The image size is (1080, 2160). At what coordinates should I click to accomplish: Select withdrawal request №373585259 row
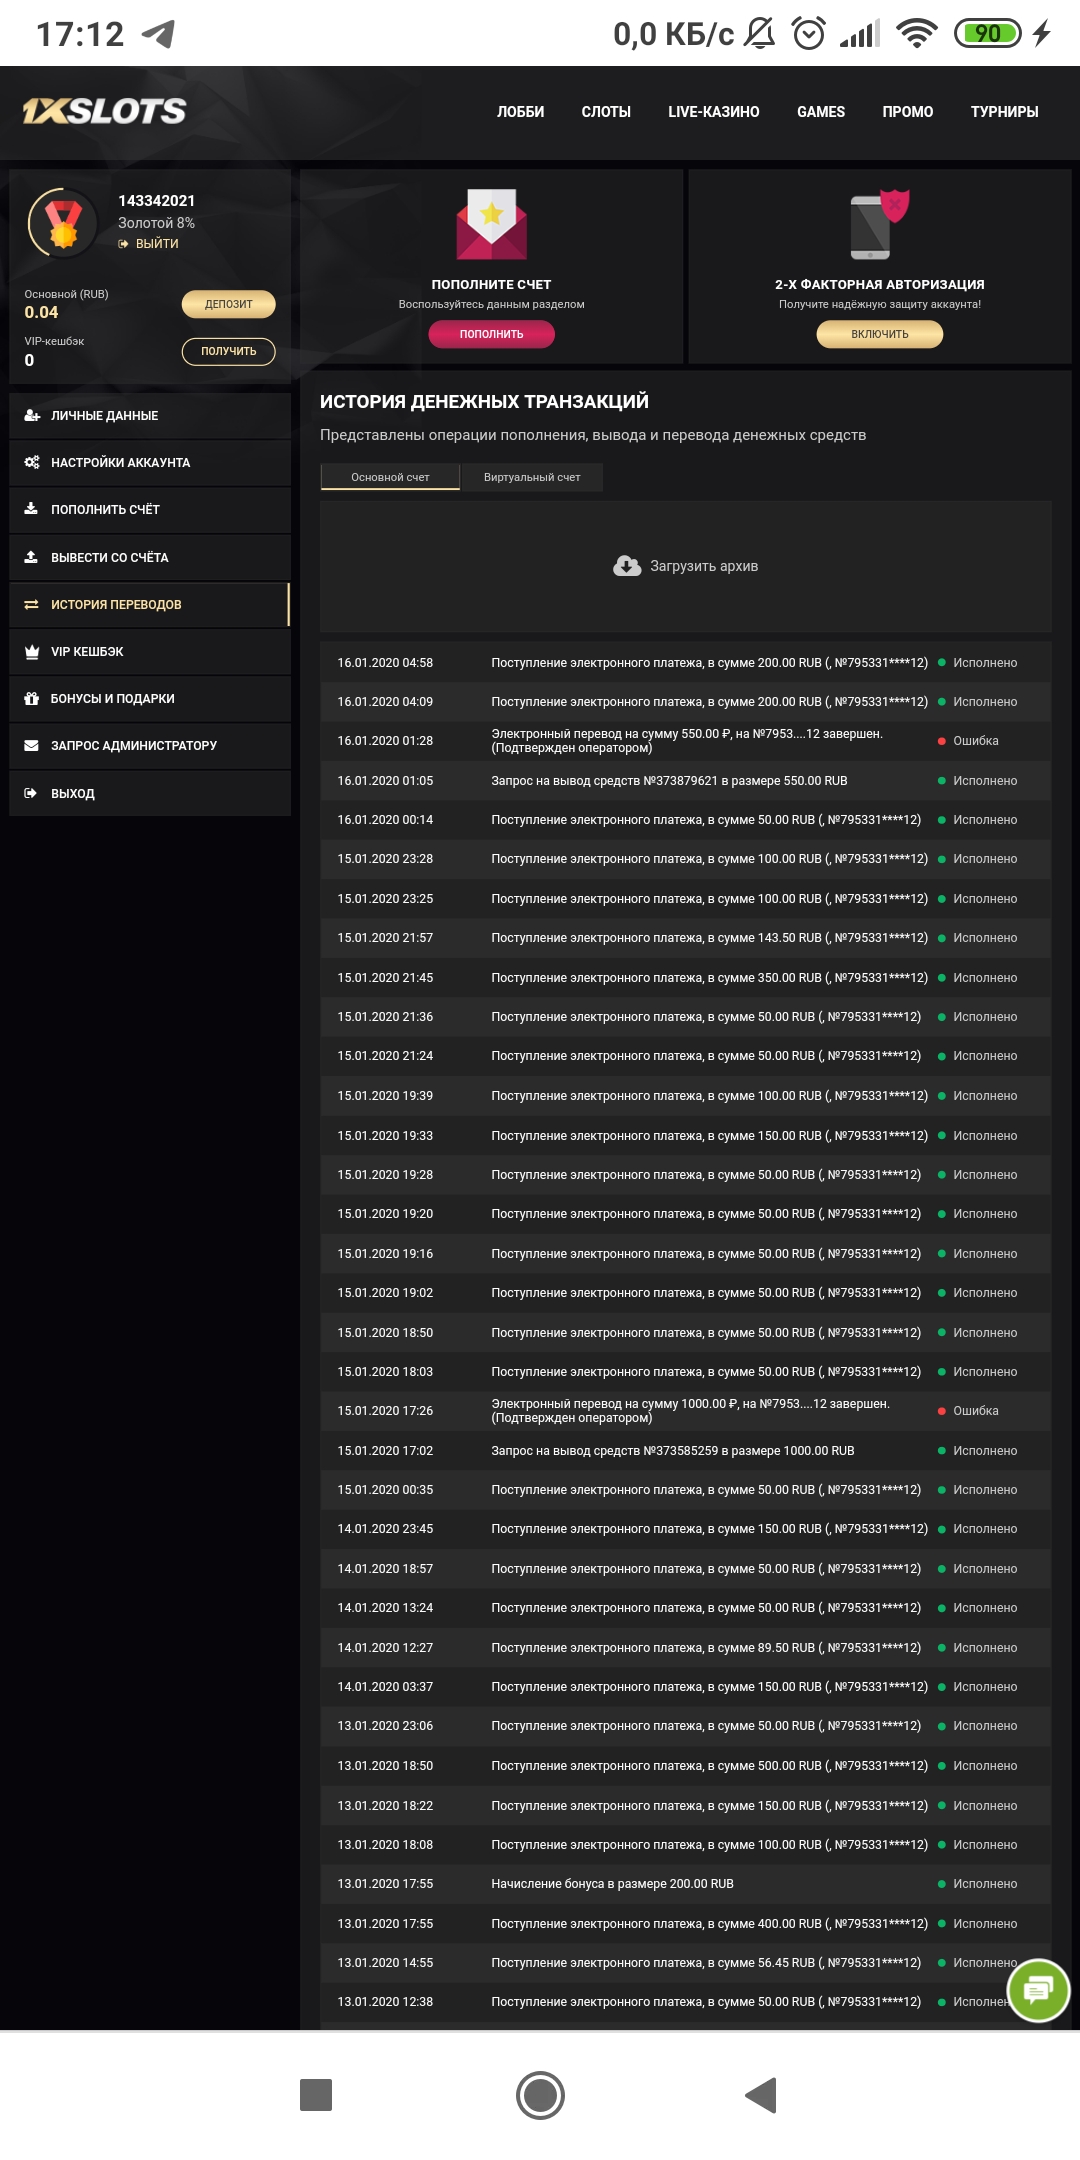tap(686, 1451)
